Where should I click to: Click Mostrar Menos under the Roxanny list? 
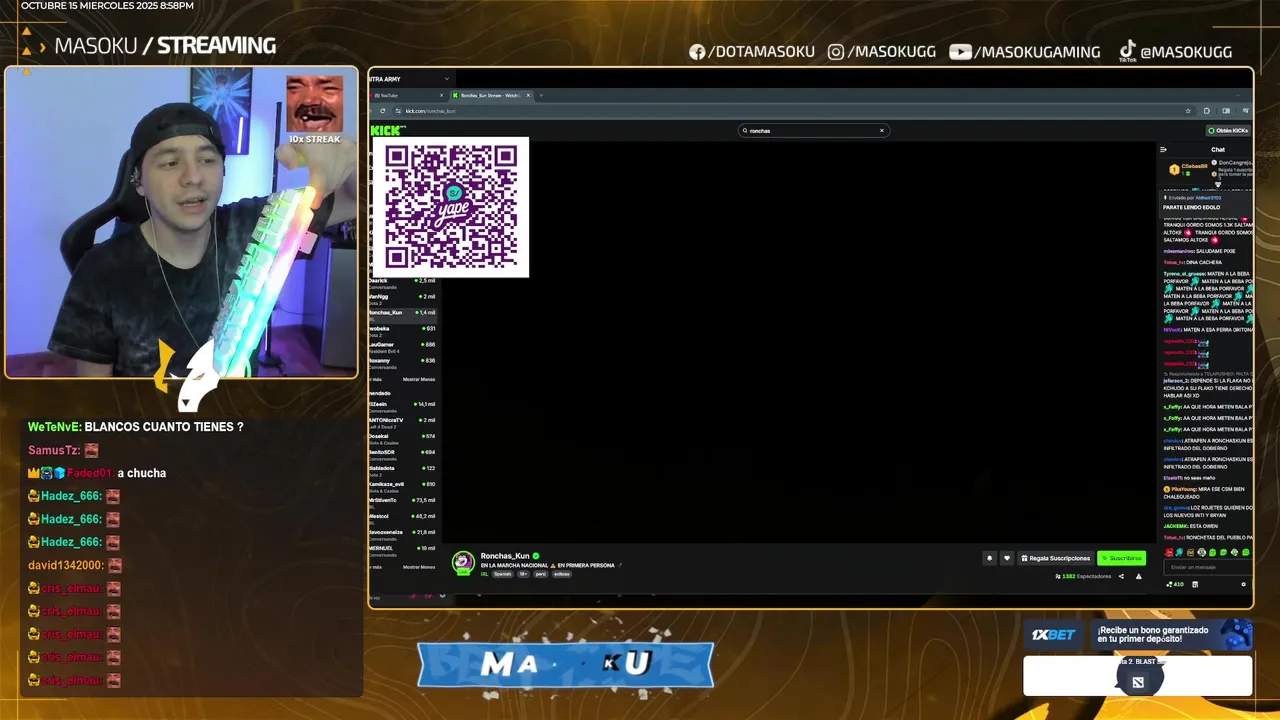pyautogui.click(x=419, y=380)
